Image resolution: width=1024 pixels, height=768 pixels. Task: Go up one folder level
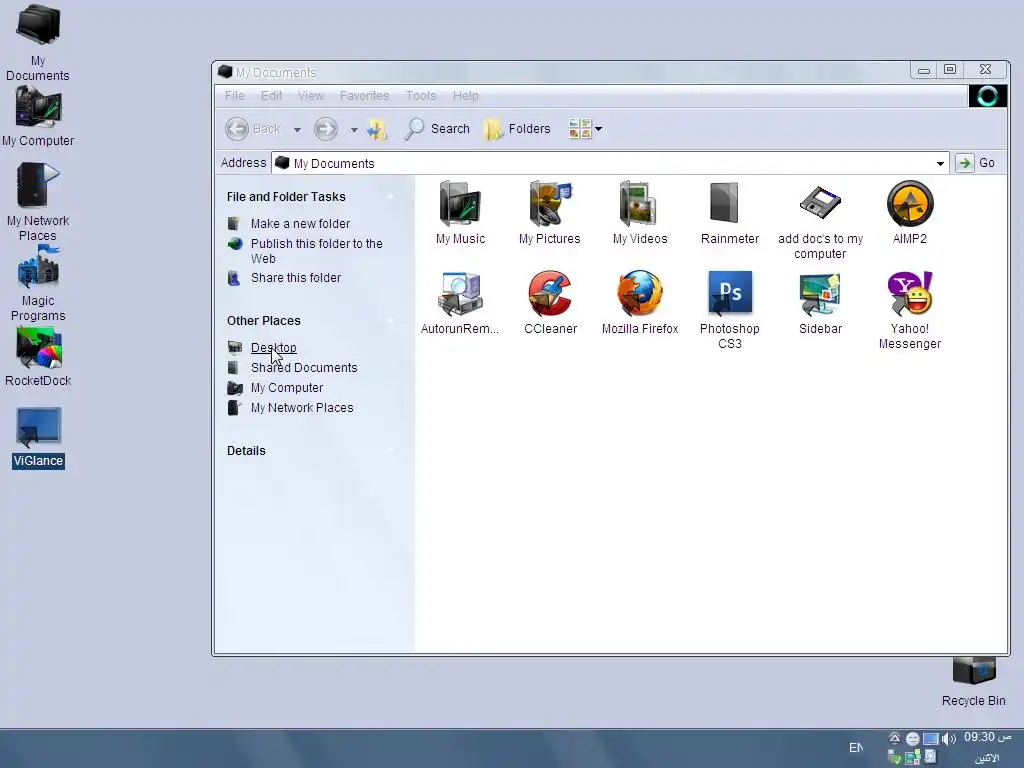pos(377,129)
